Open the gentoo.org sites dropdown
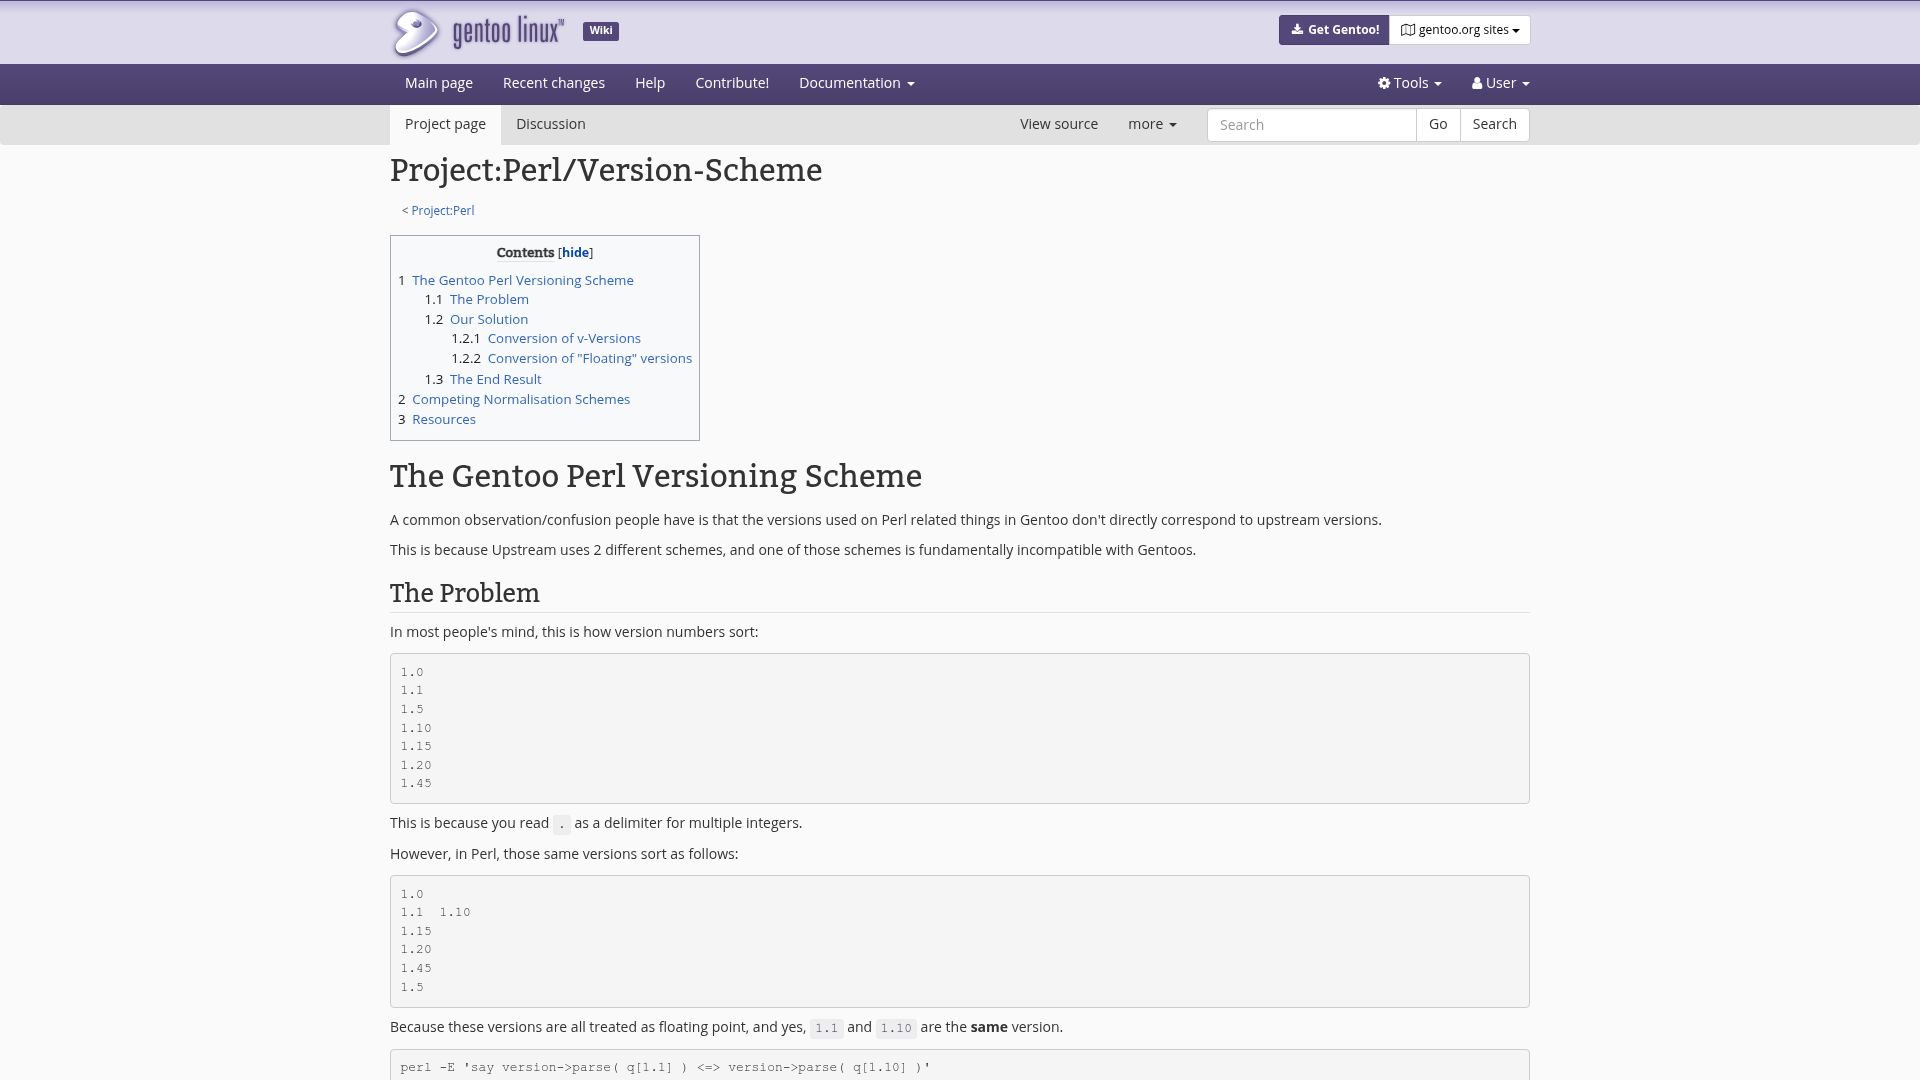The height and width of the screenshot is (1080, 1920). point(1459,30)
